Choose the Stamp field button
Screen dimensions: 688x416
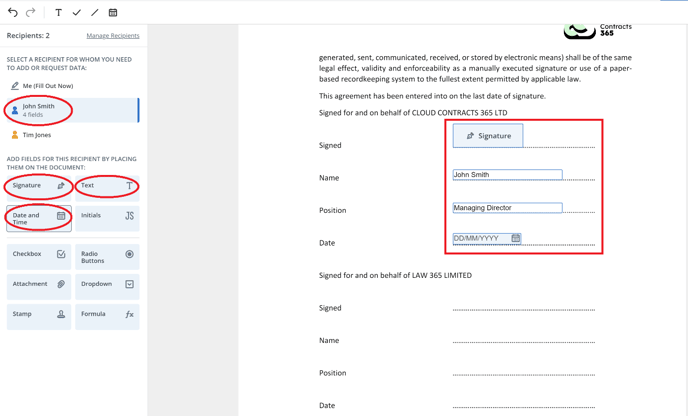pyautogui.click(x=39, y=317)
